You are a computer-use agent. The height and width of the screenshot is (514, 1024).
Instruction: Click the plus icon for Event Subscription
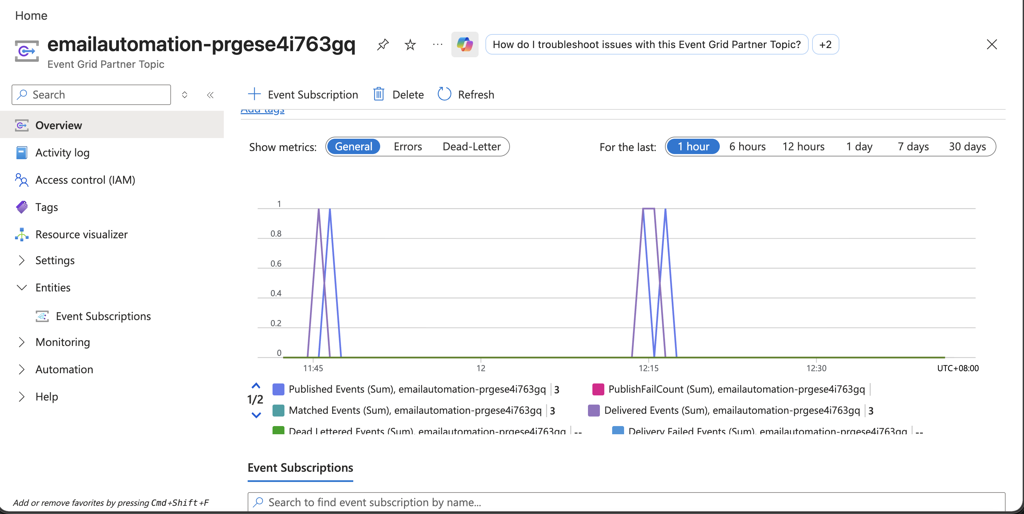254,94
